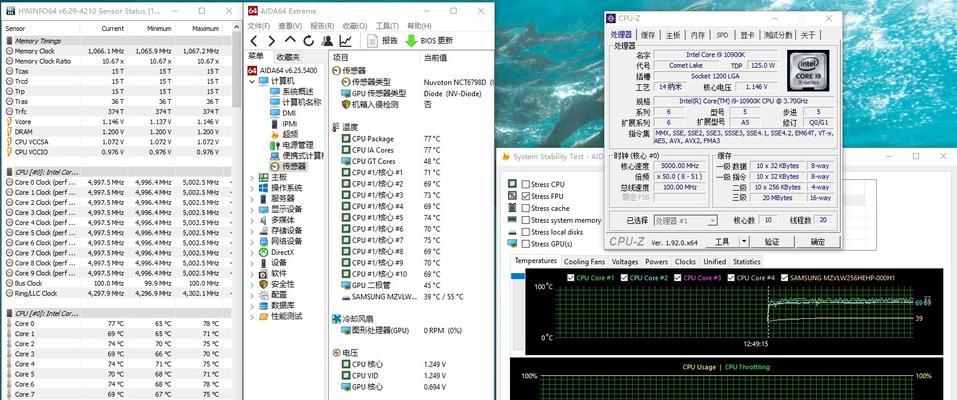Enable the Stress GPU(s) checkbox
This screenshot has width=957, height=400.
pyautogui.click(x=525, y=244)
